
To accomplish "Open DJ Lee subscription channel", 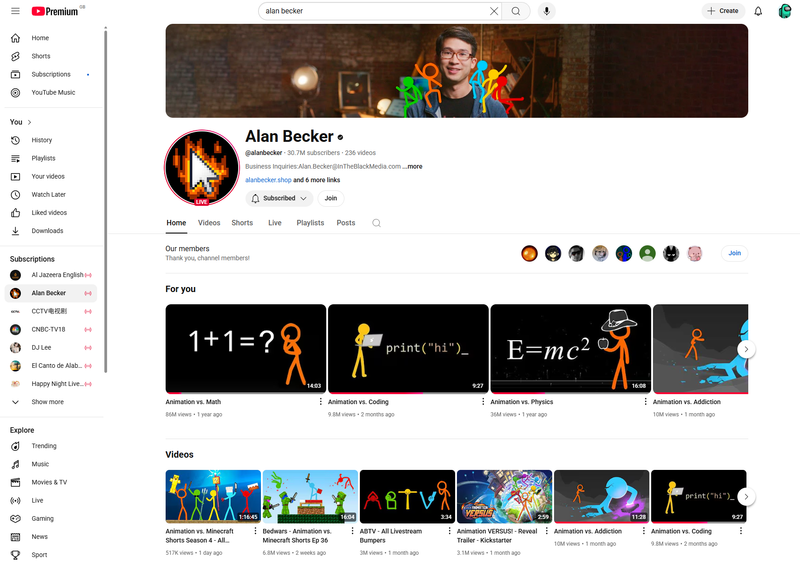I will (x=51, y=348).
